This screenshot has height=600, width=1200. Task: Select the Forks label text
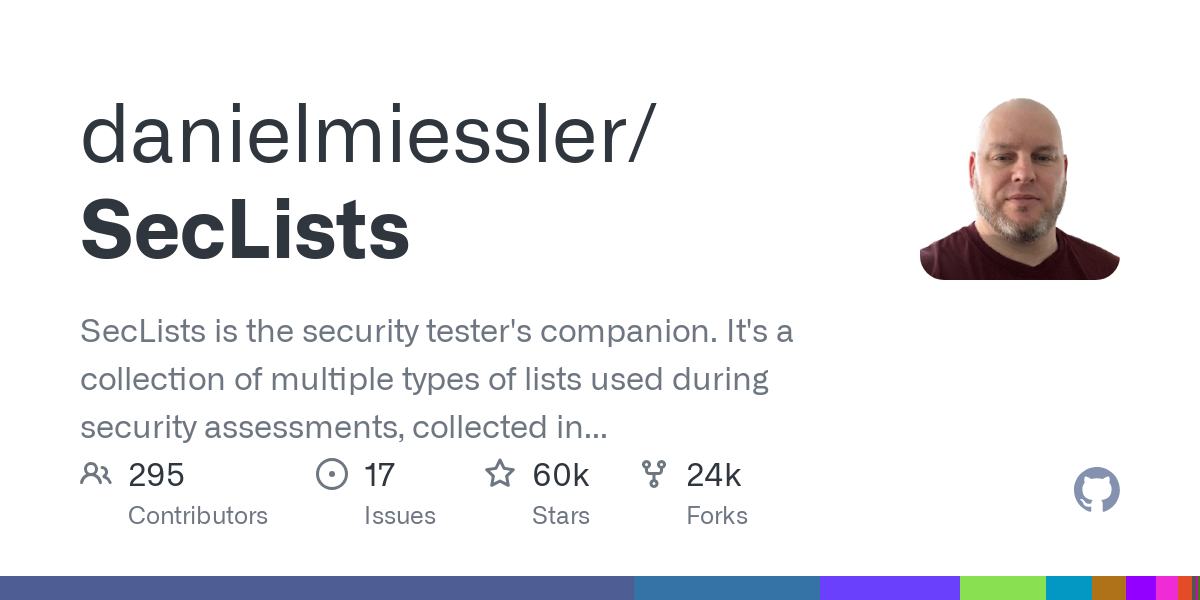click(717, 516)
